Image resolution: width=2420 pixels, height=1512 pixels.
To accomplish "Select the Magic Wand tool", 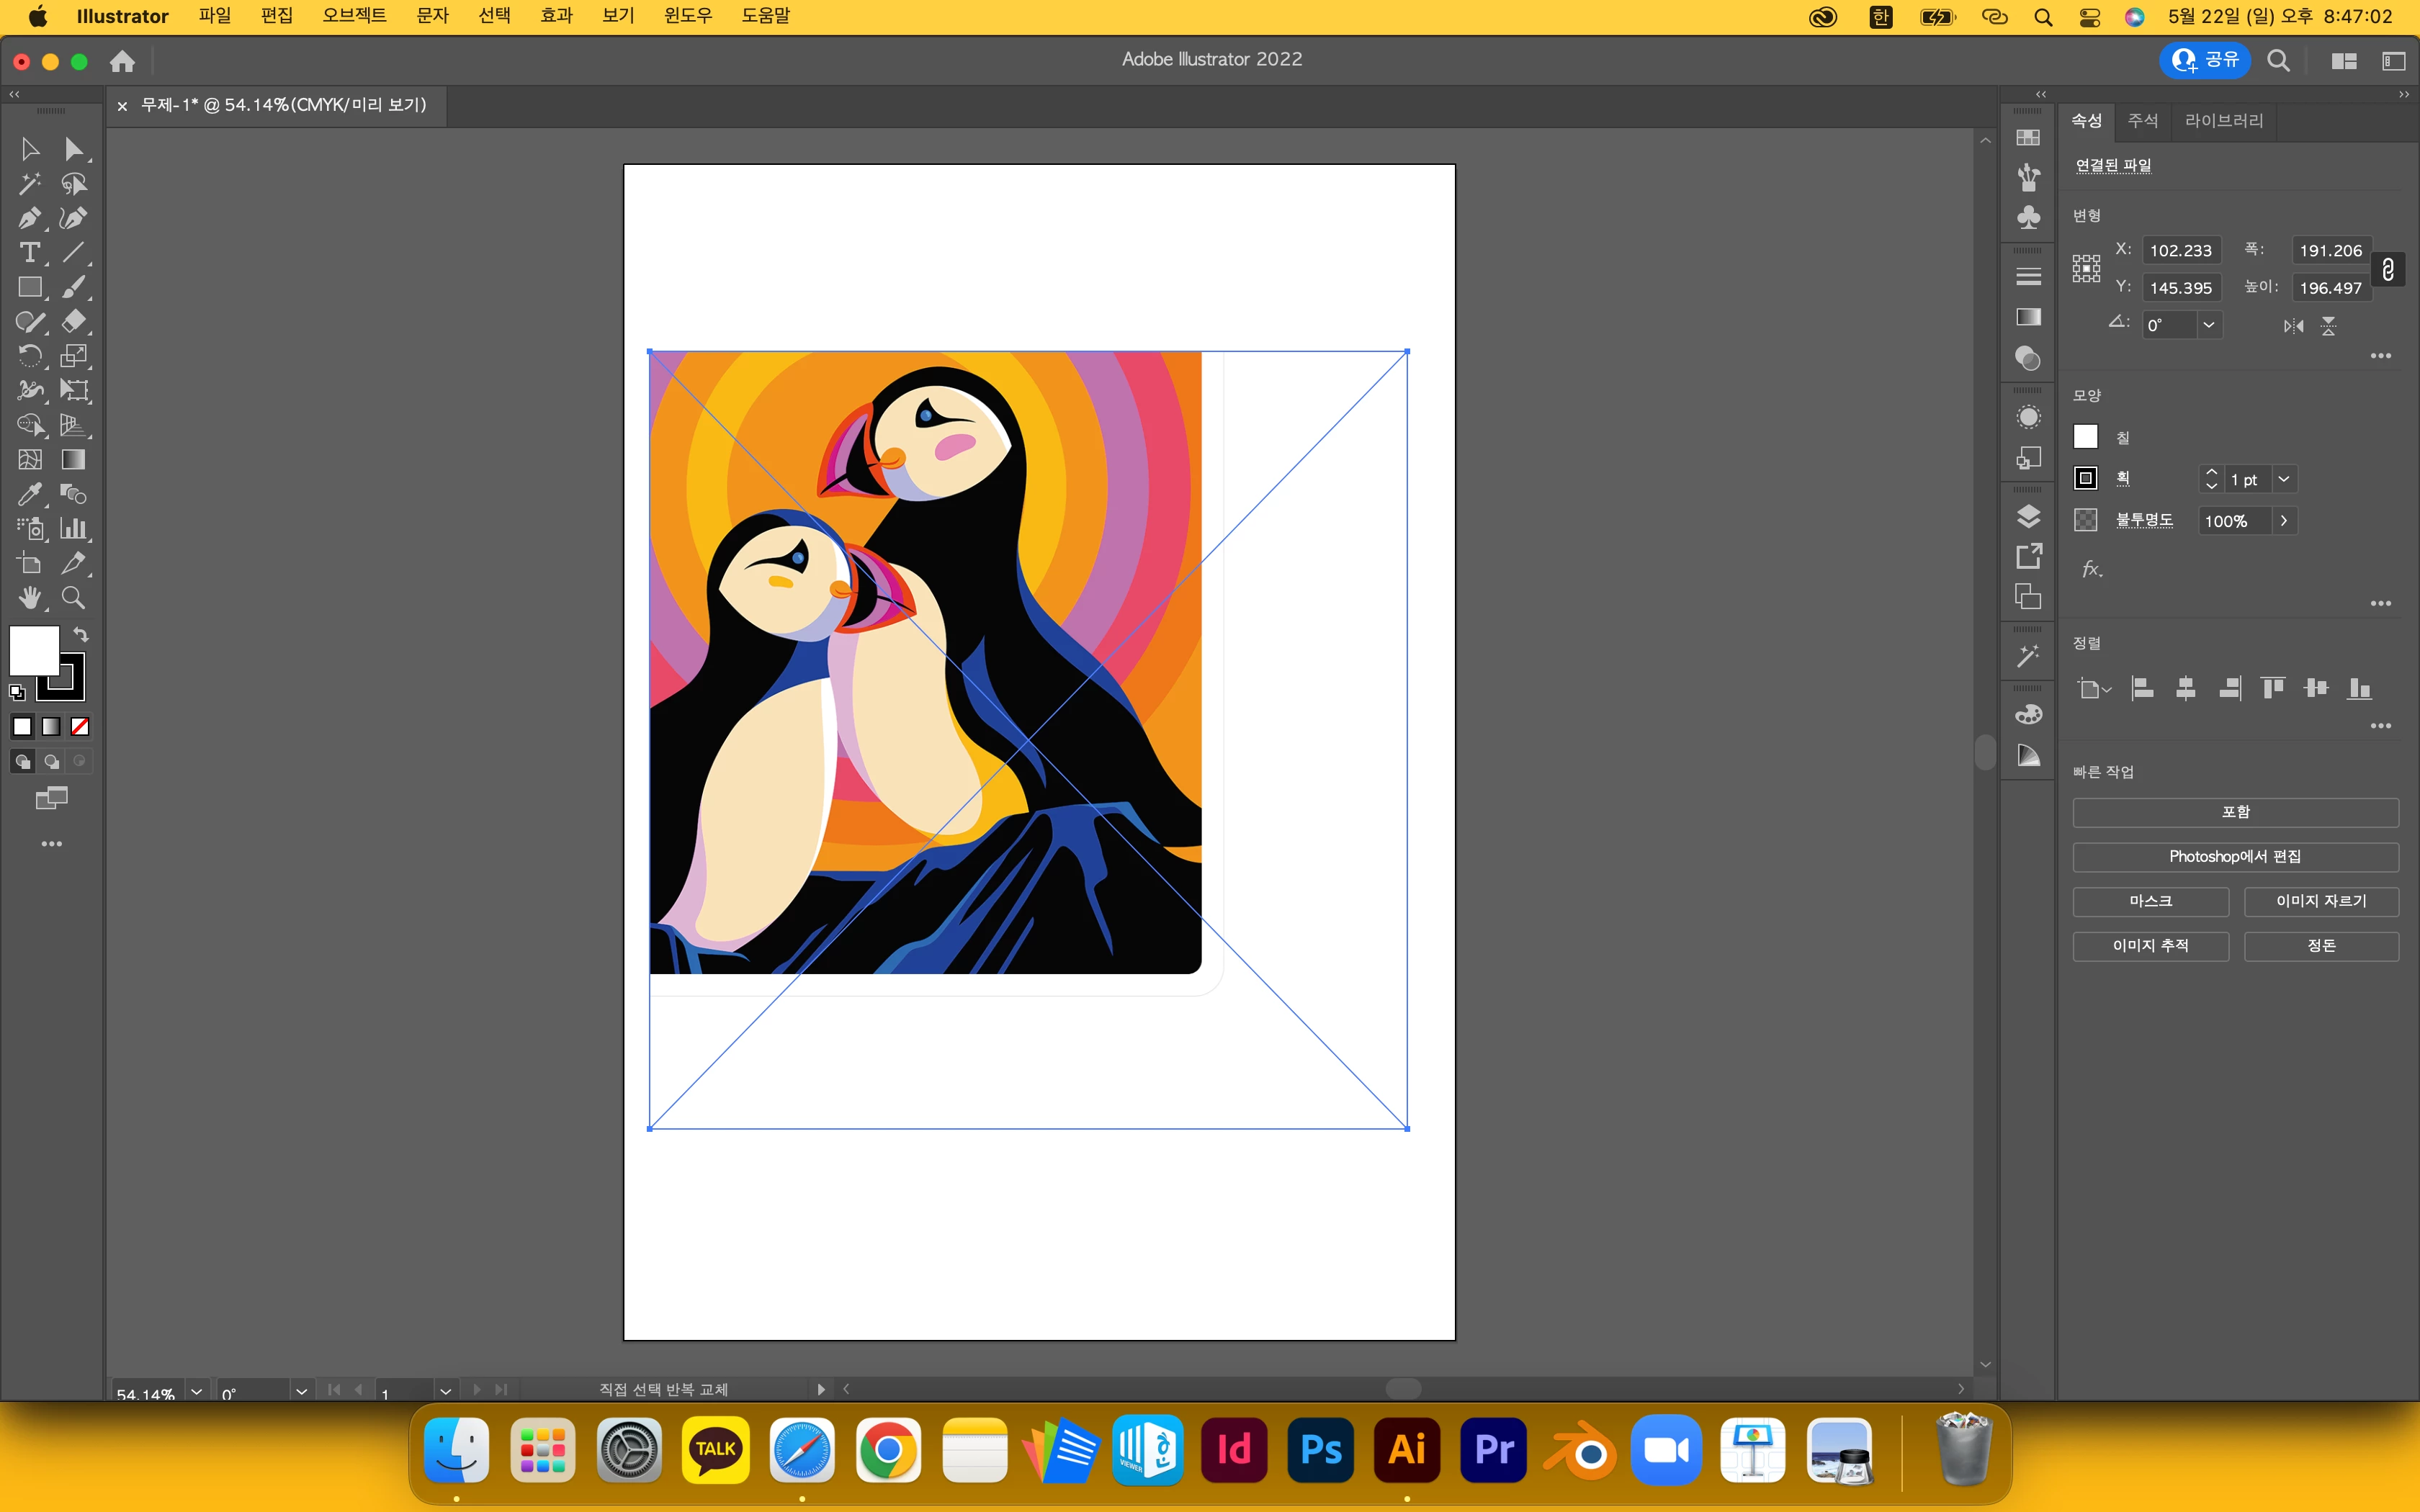I will point(29,184).
